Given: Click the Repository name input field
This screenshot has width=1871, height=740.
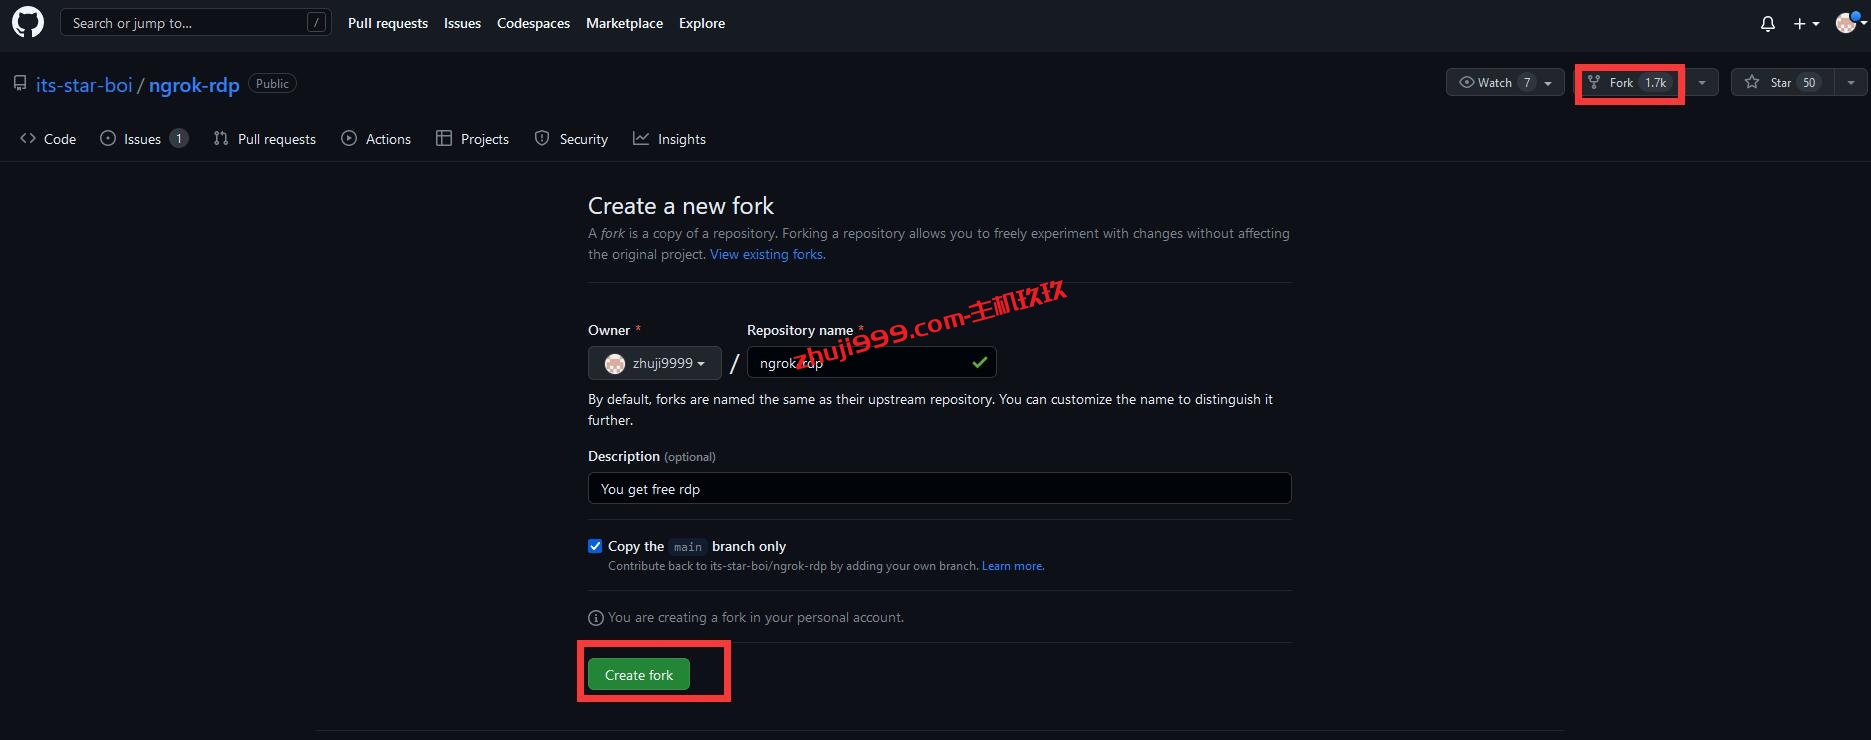Looking at the screenshot, I should pyautogui.click(x=871, y=362).
